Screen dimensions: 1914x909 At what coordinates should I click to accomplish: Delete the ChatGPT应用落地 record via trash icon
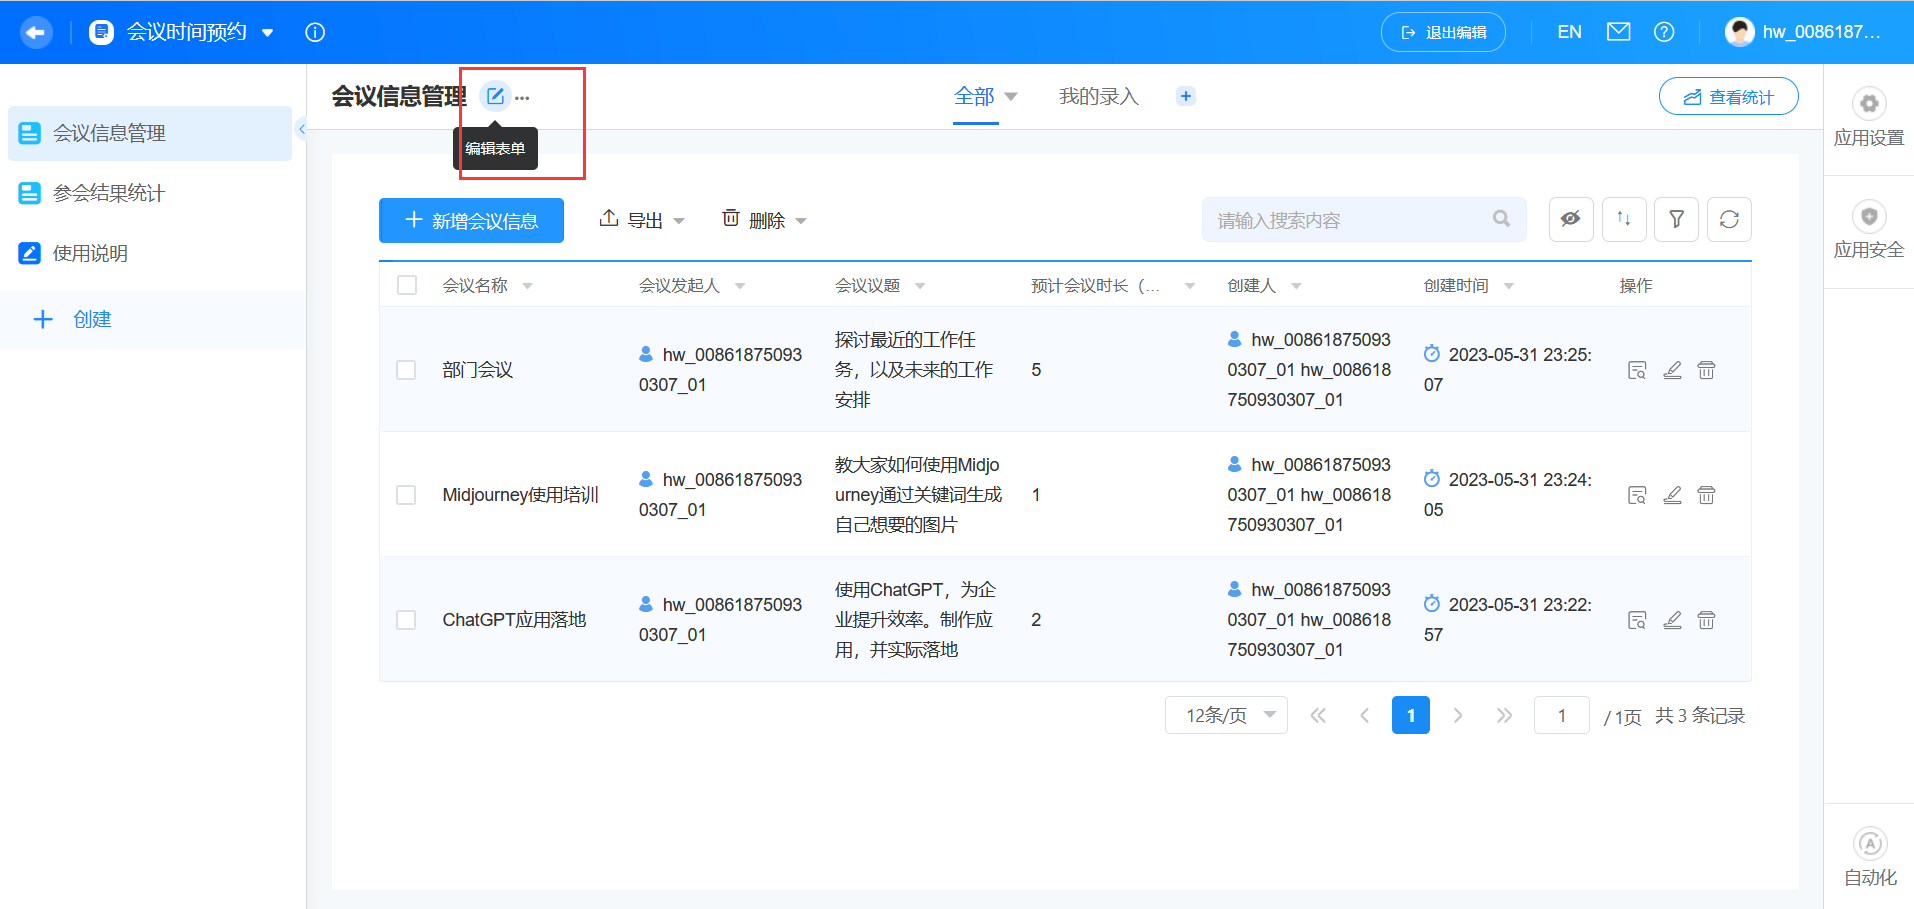click(x=1706, y=619)
